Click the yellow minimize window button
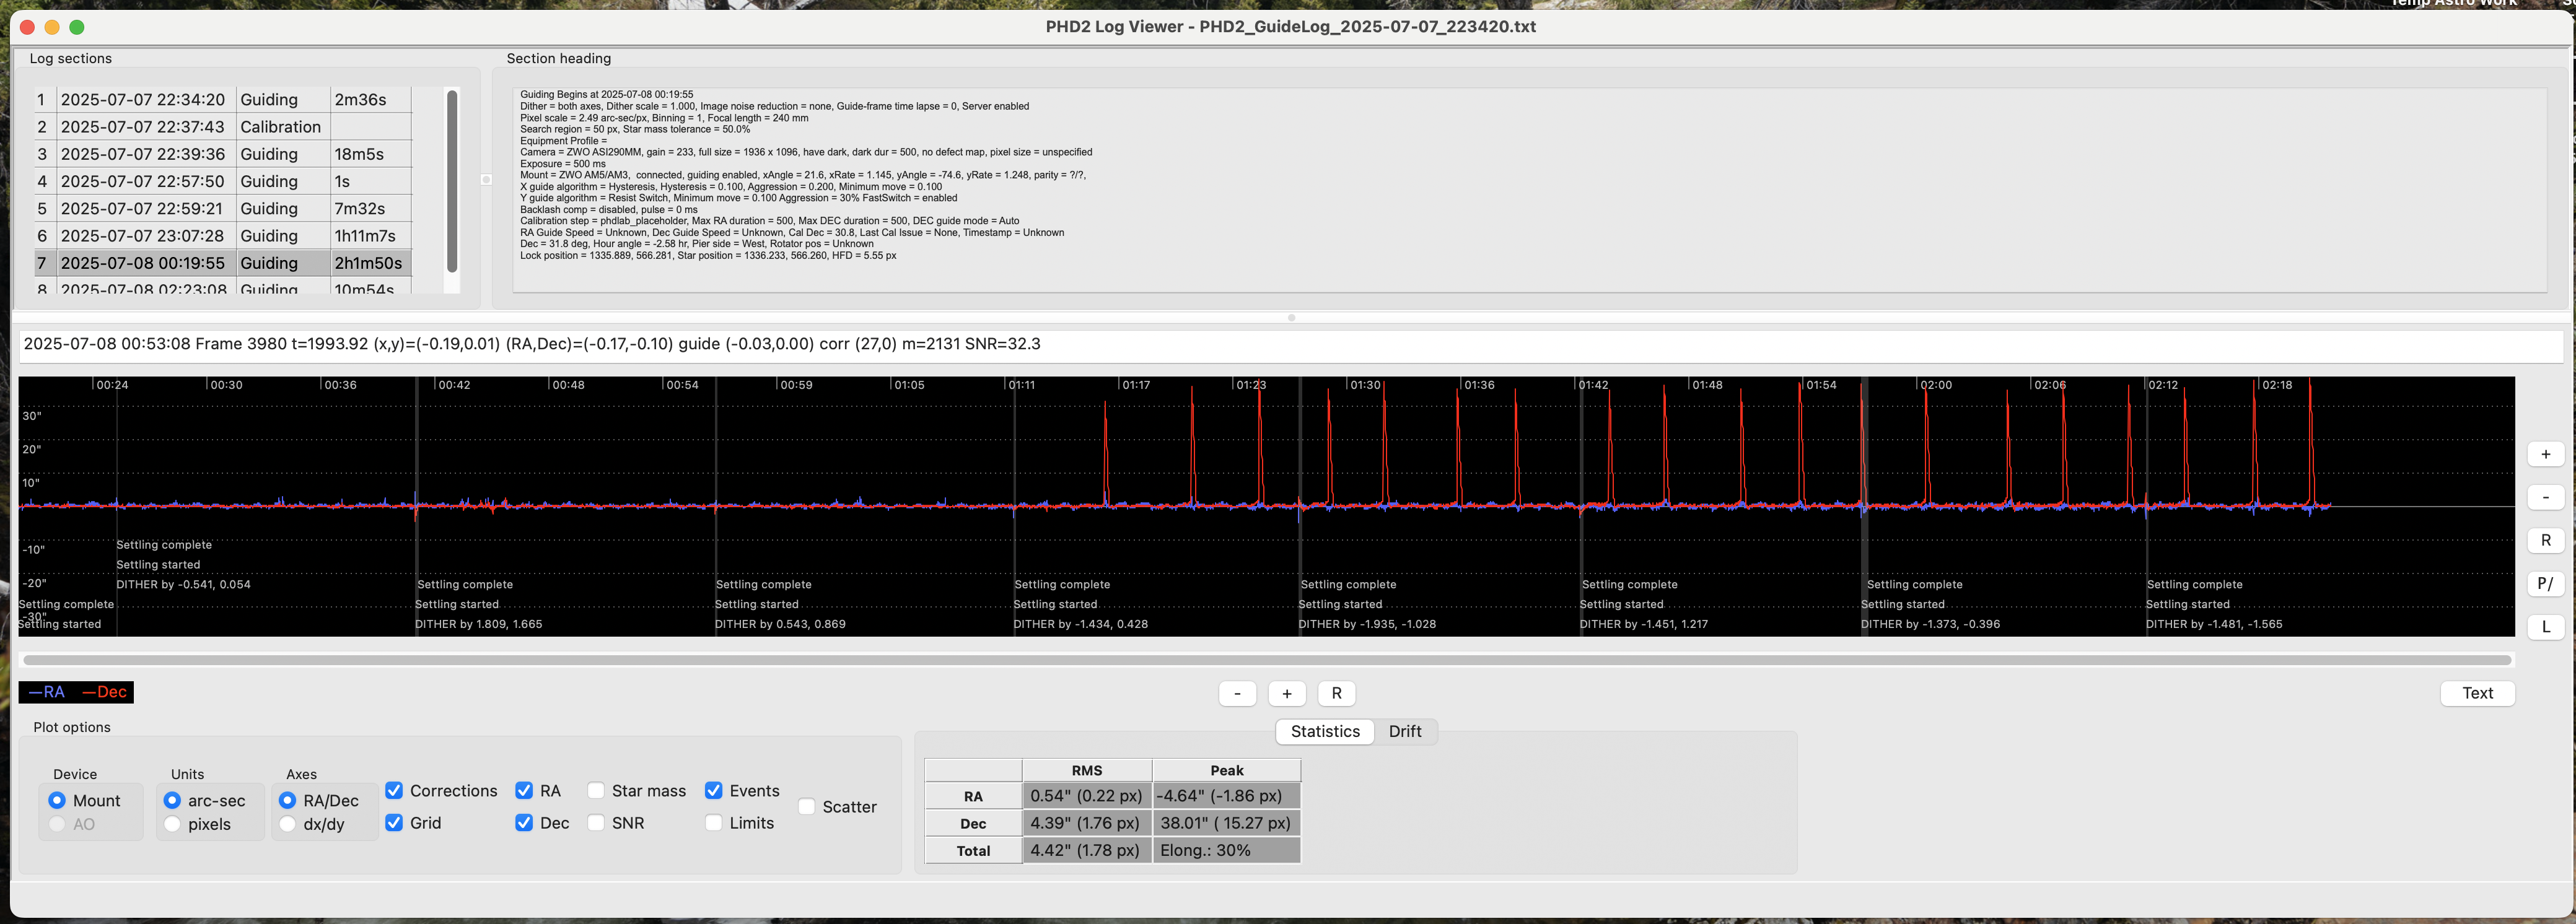The image size is (2576, 924). [x=52, y=27]
